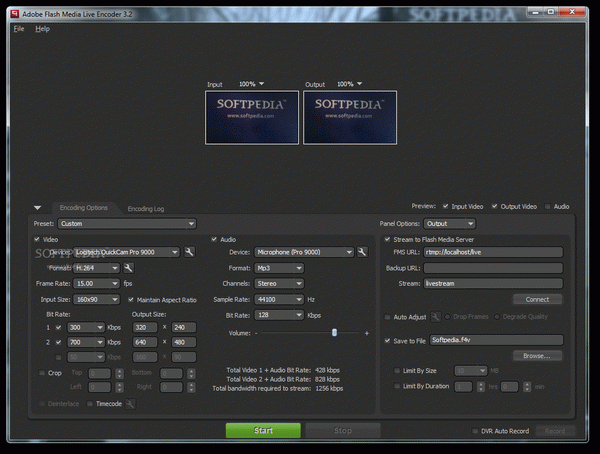Enable Limit By Size checkbox

[x=397, y=370]
